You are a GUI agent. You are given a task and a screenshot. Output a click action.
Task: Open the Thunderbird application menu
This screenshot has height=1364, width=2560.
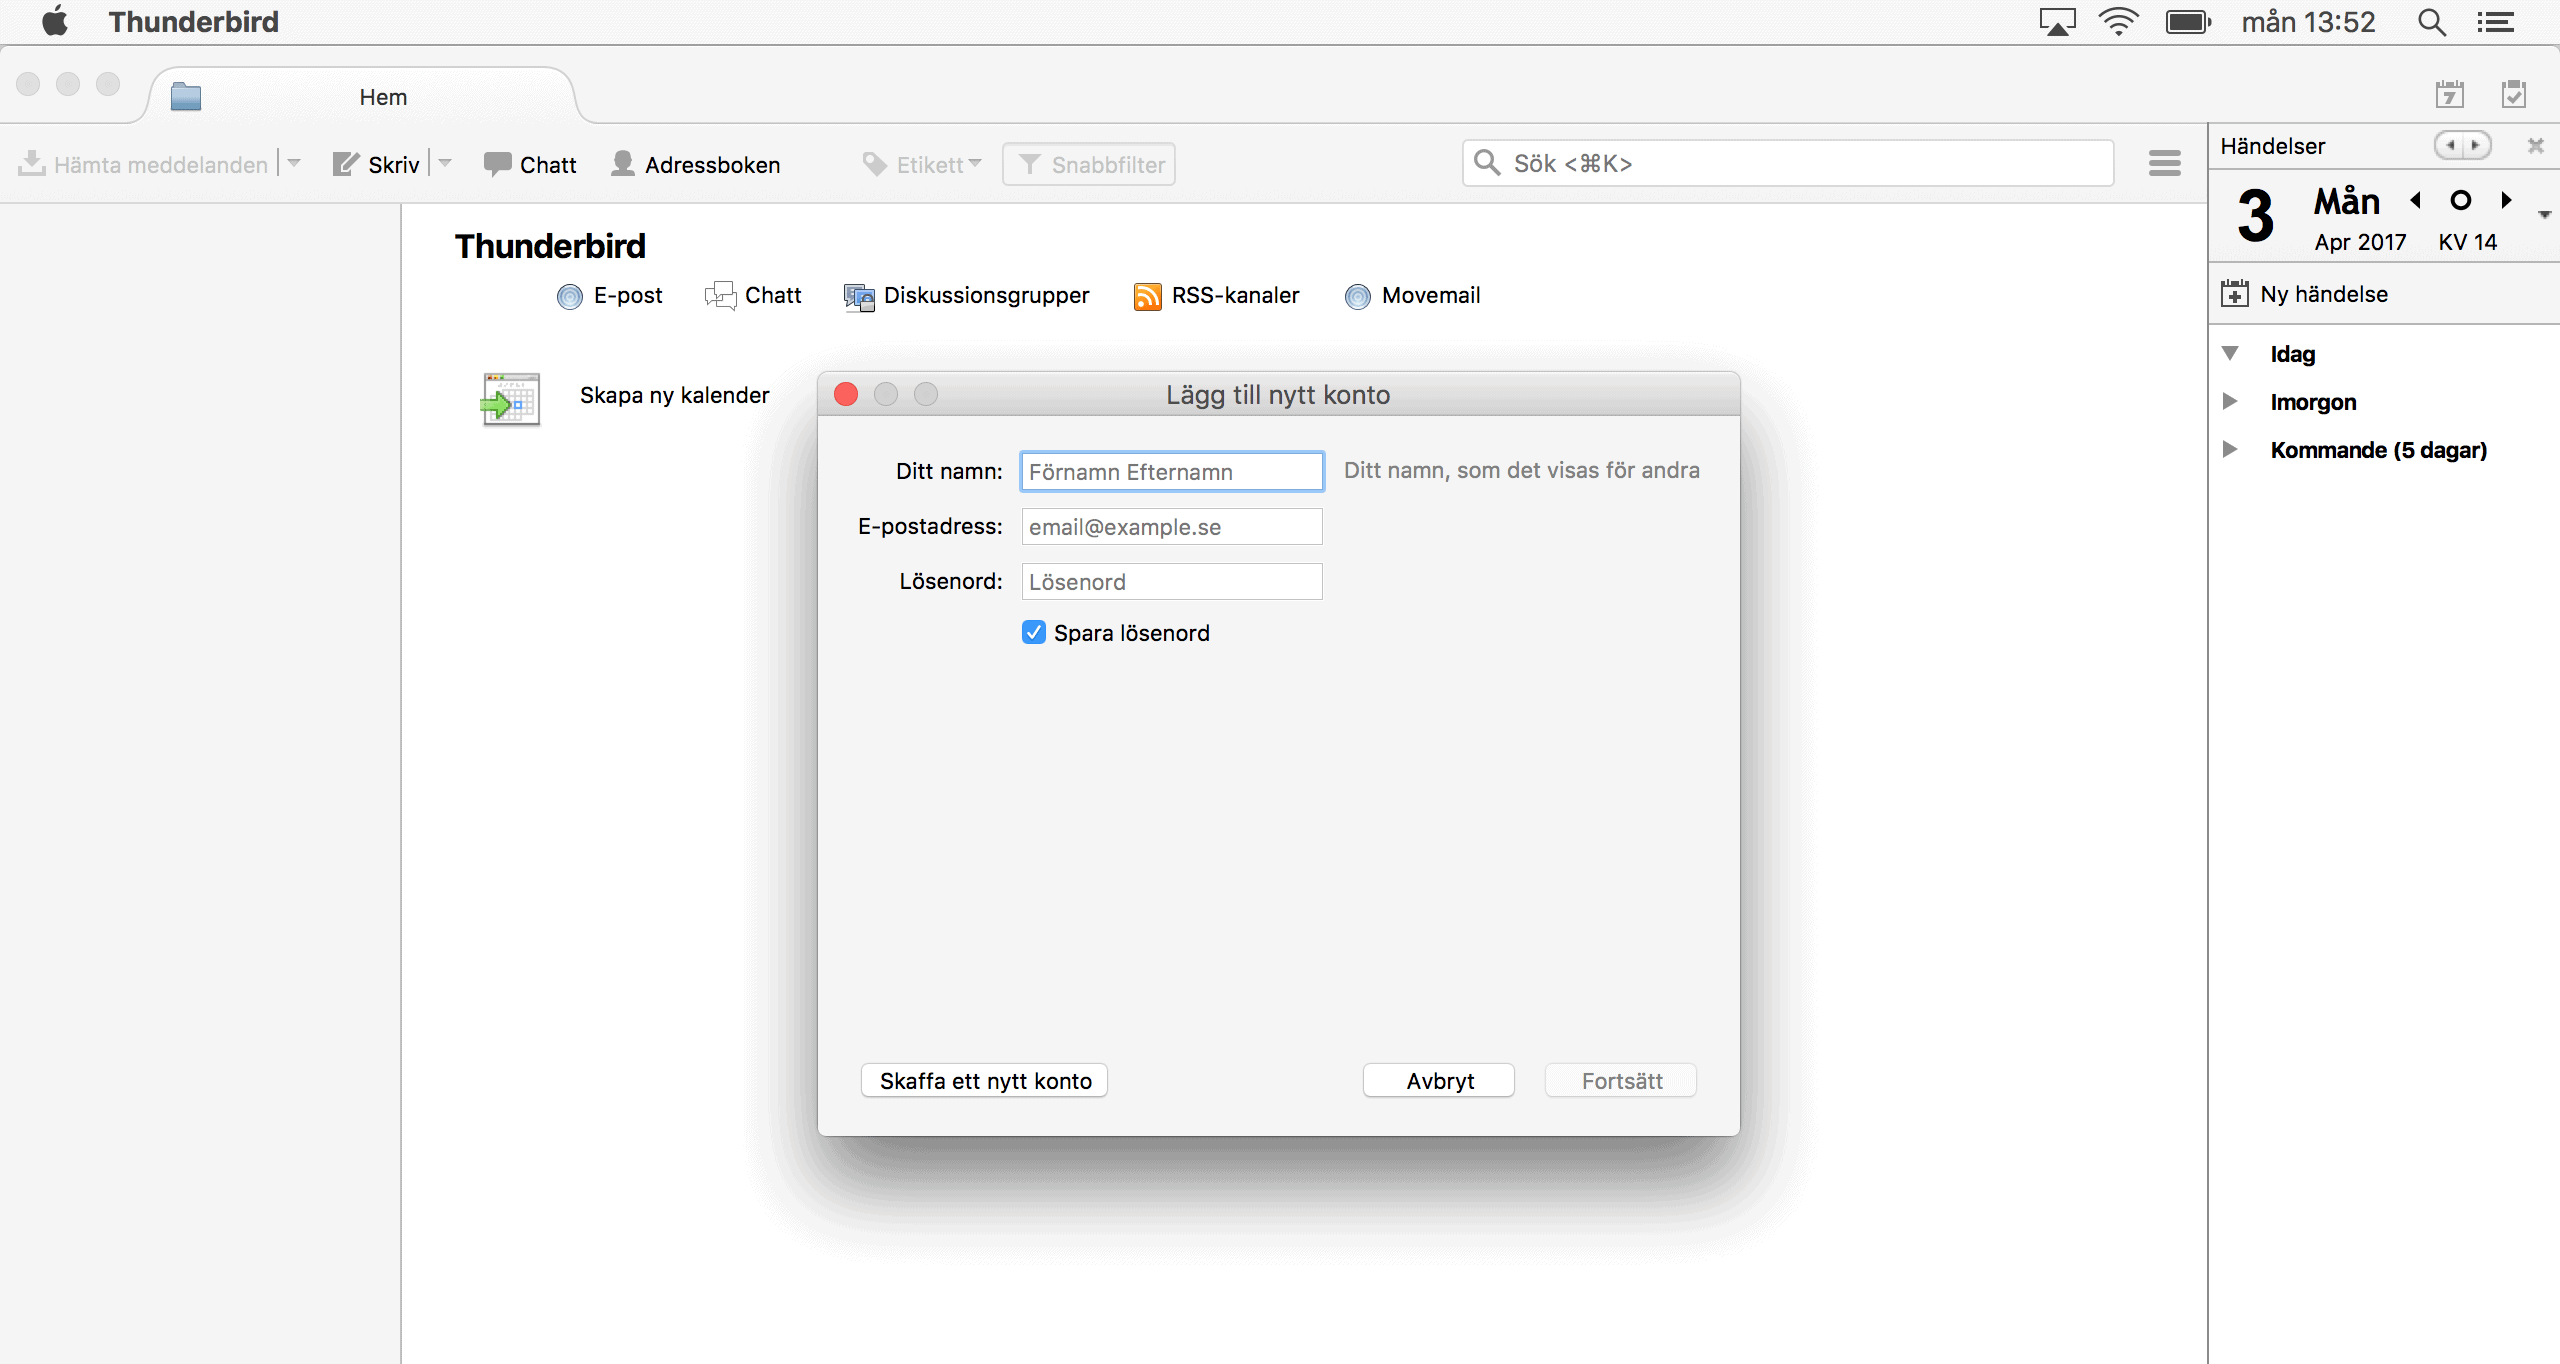pyautogui.click(x=193, y=21)
